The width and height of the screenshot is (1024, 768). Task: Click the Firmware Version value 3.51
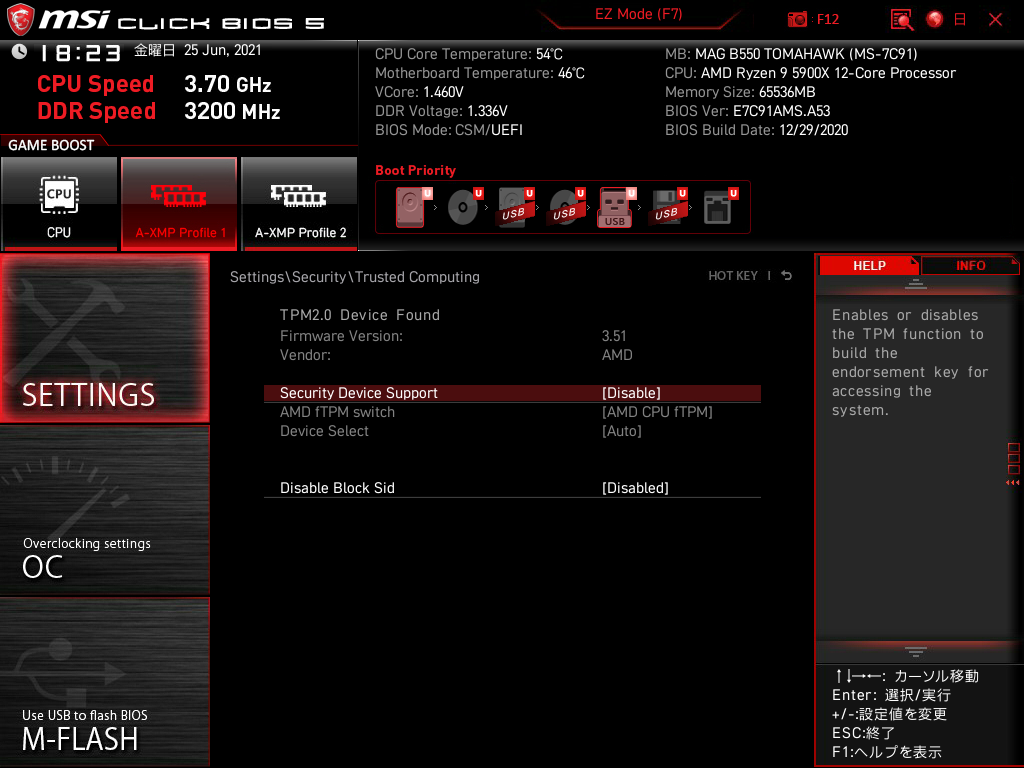point(614,336)
